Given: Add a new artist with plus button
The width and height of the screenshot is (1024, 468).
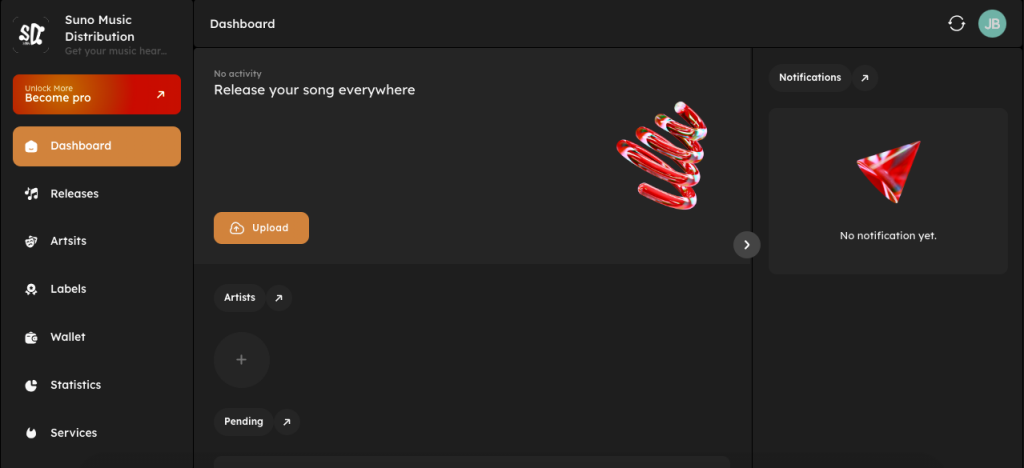Looking at the screenshot, I should click(242, 360).
